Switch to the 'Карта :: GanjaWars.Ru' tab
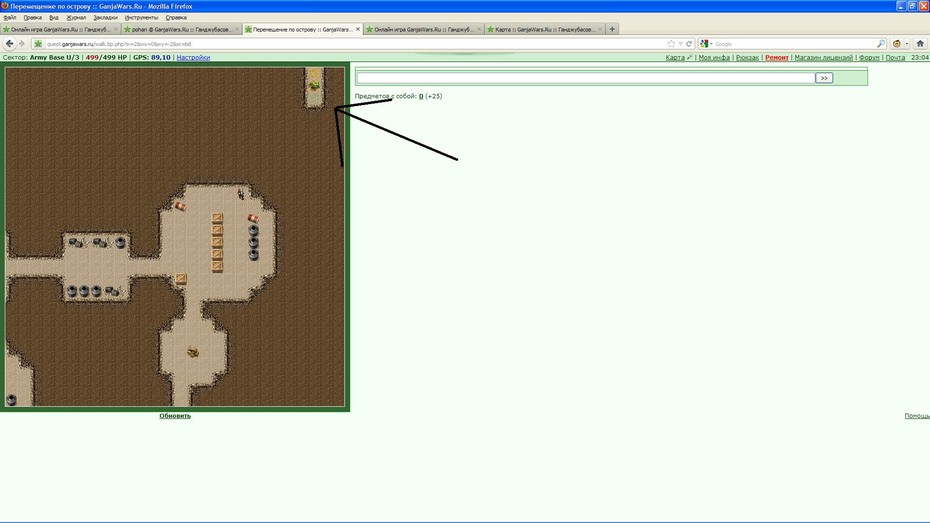The height and width of the screenshot is (523, 930). point(544,29)
